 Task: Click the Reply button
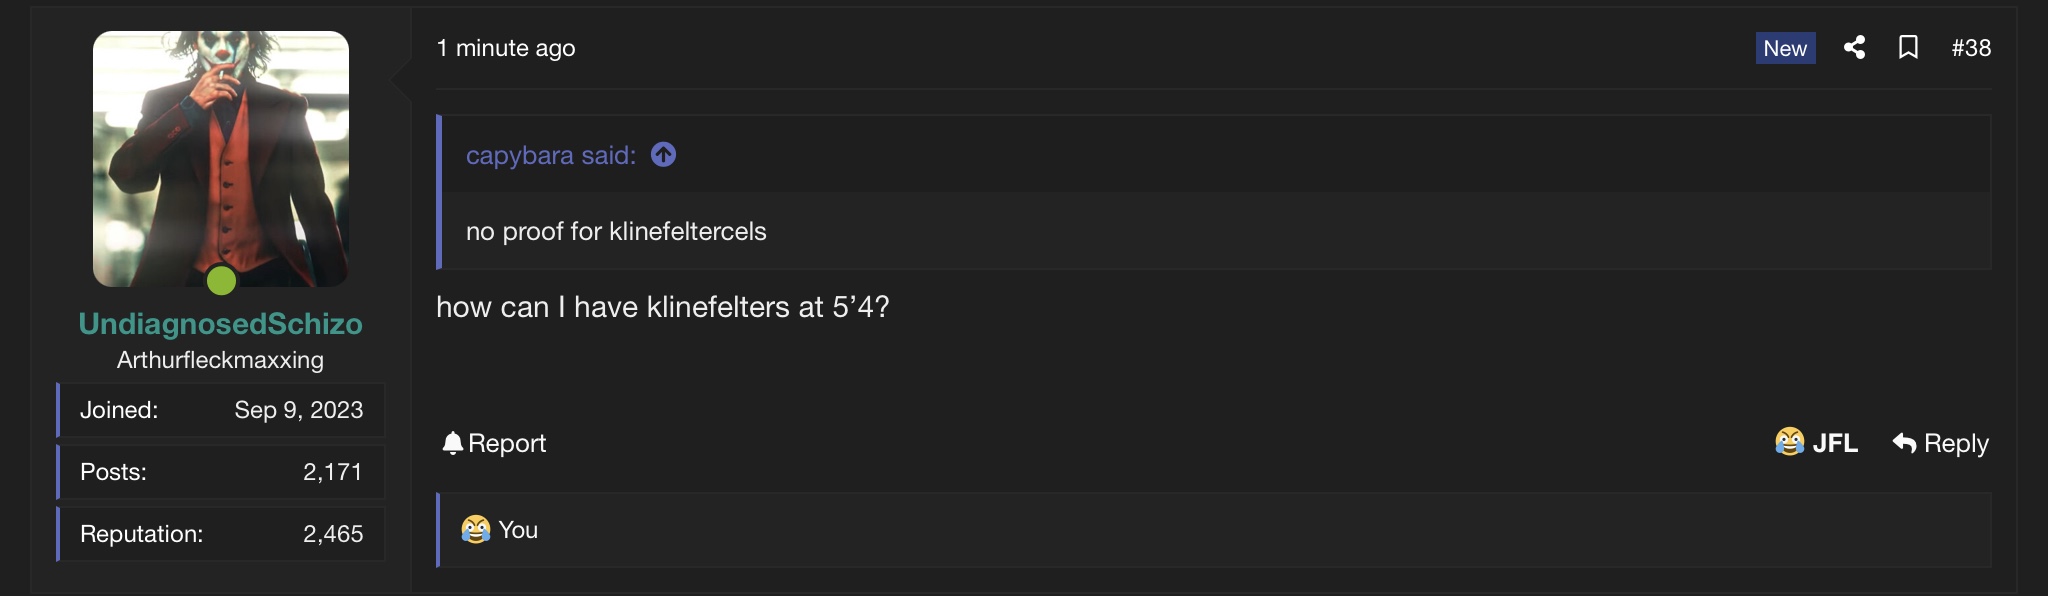(1940, 443)
